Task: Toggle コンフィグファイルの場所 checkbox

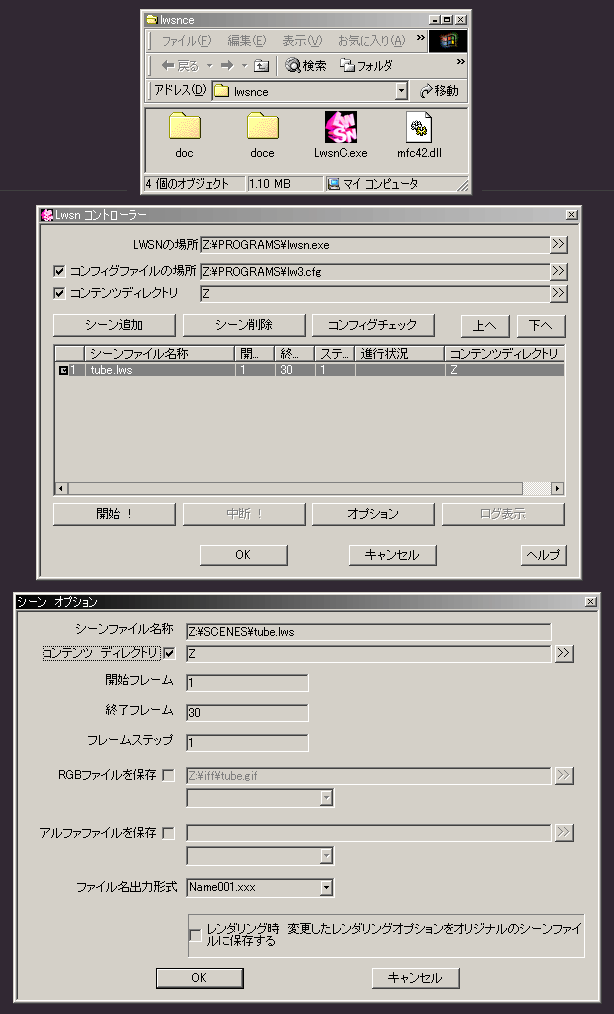Action: click(x=59, y=271)
